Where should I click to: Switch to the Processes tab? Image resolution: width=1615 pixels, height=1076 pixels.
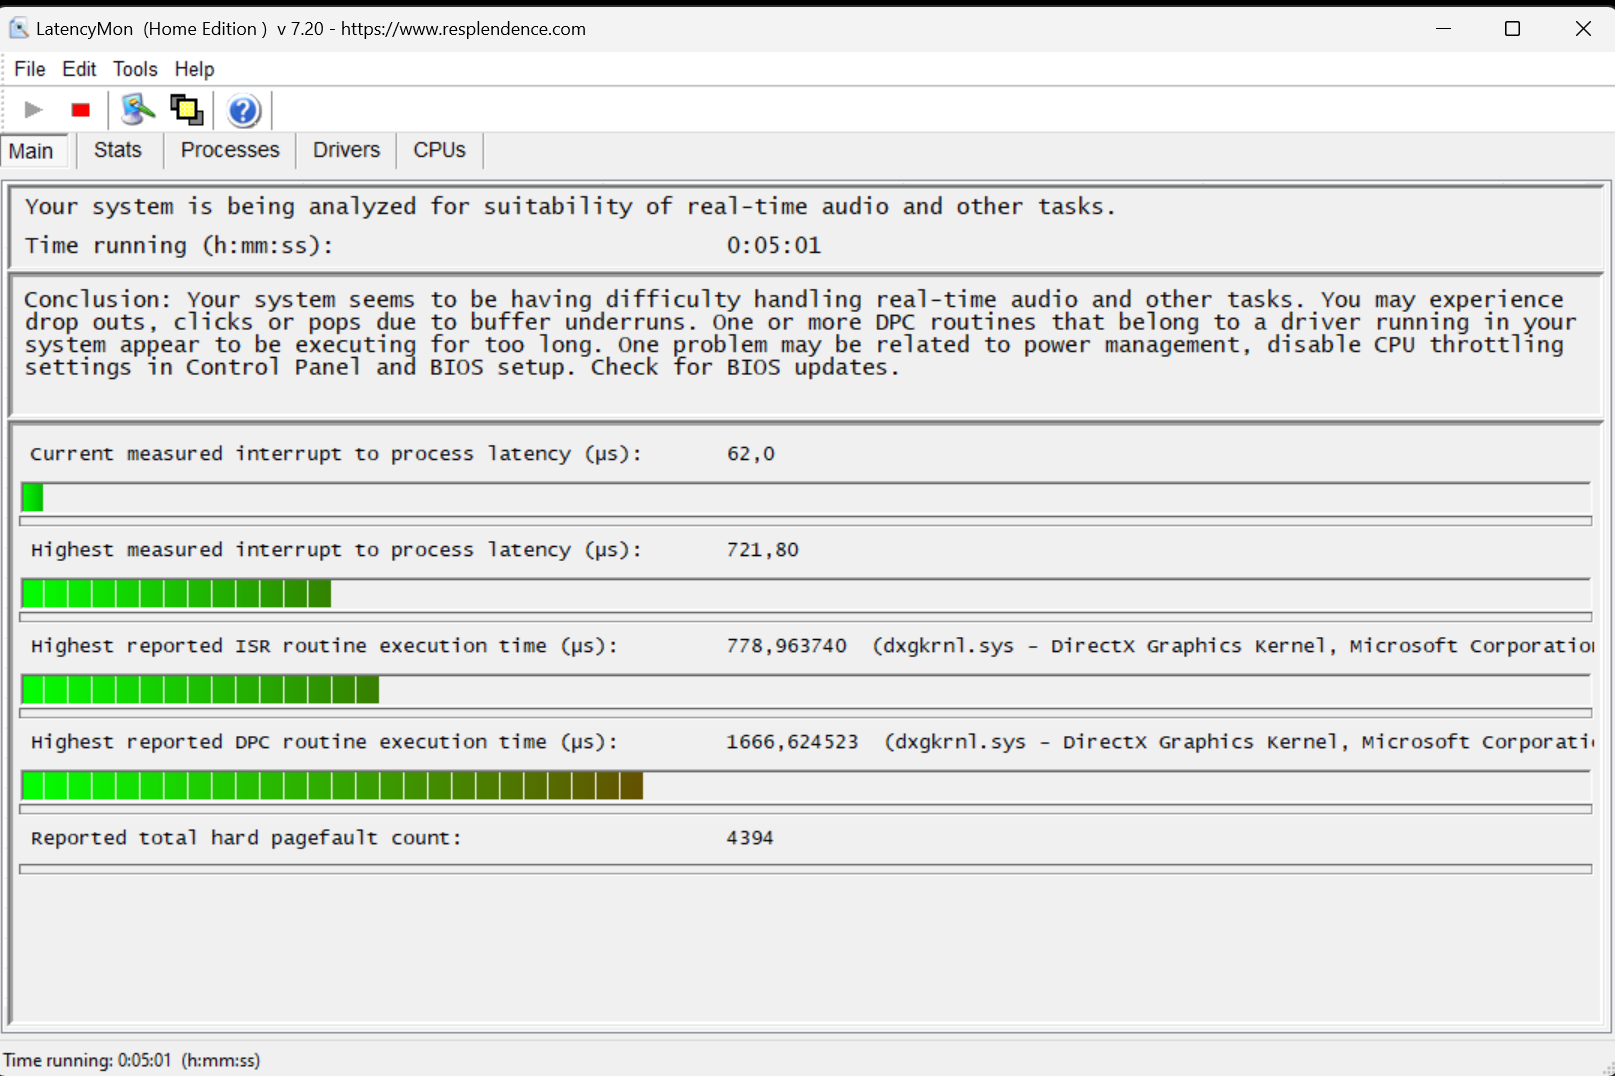229,150
